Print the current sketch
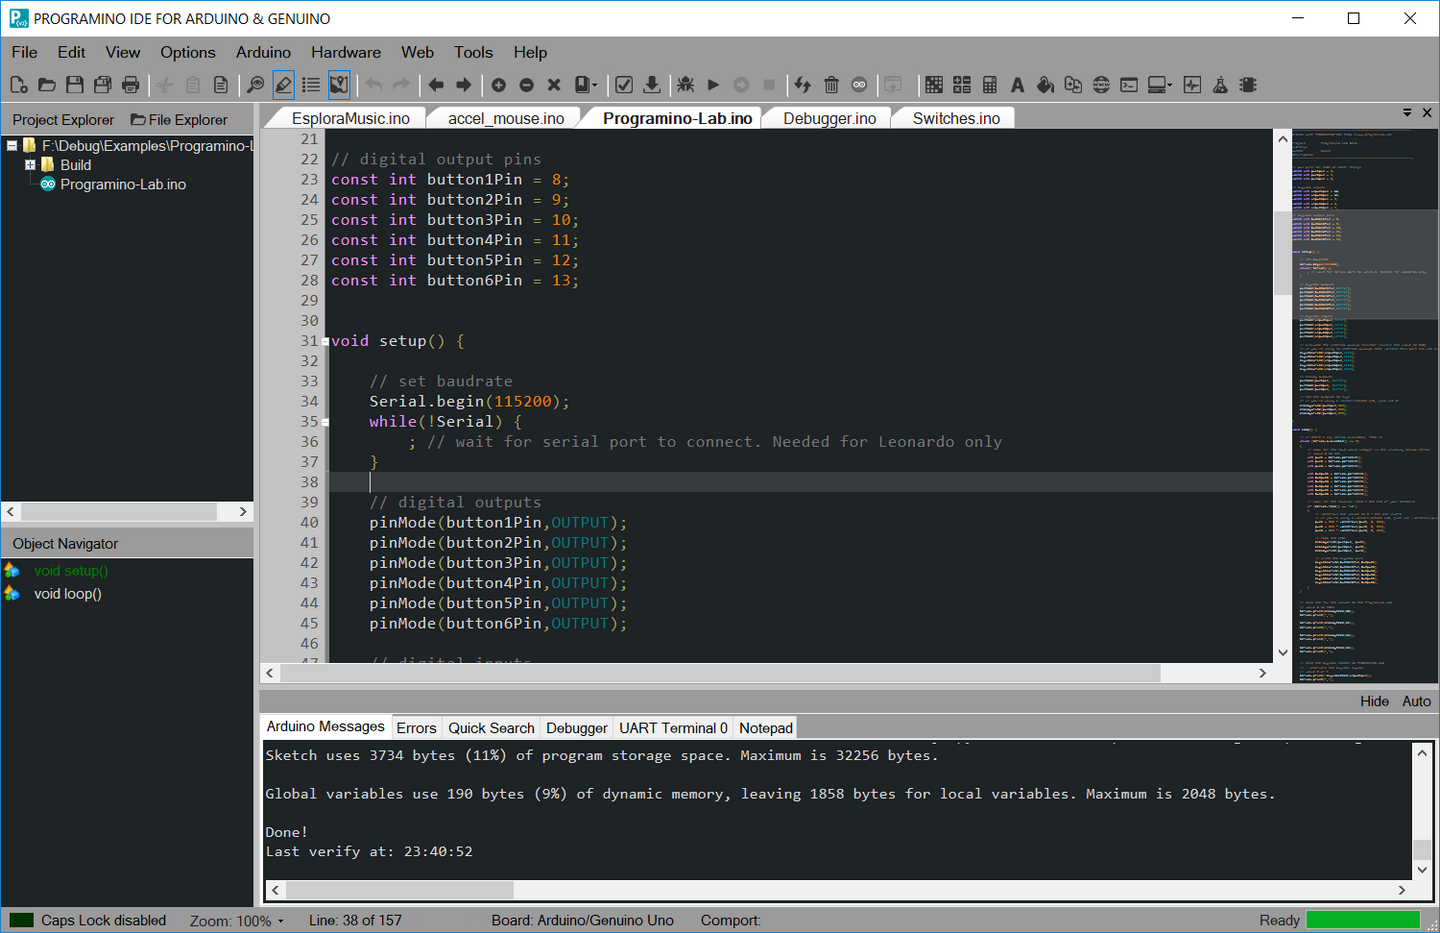 point(130,85)
